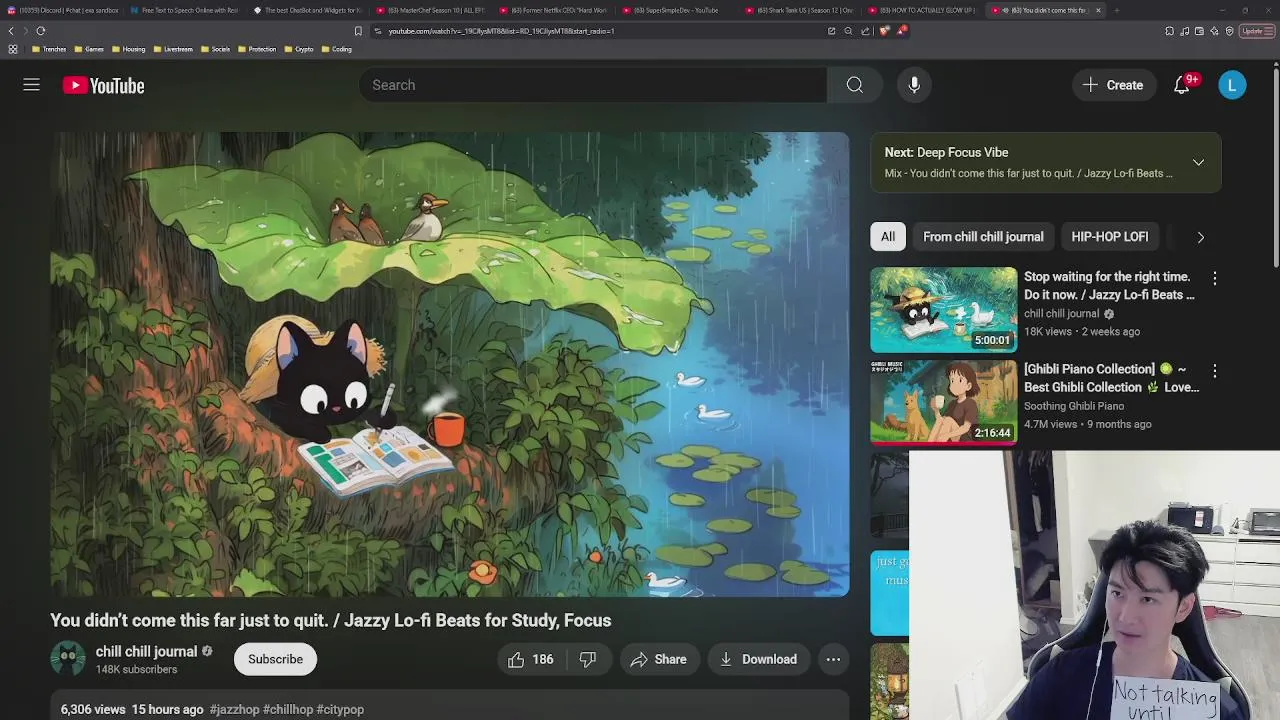Select the HIP-HOP LOFI chip
The height and width of the screenshot is (720, 1280).
[x=1109, y=237]
